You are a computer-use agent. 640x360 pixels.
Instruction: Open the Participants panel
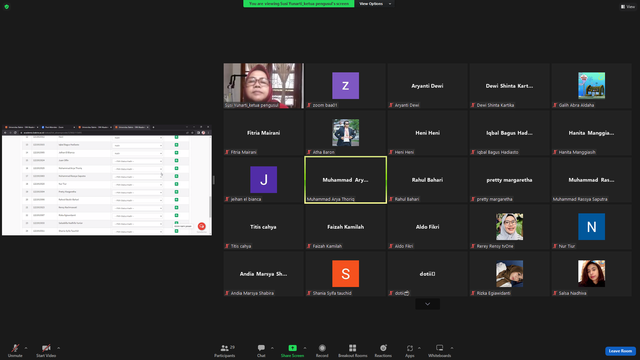(x=225, y=350)
